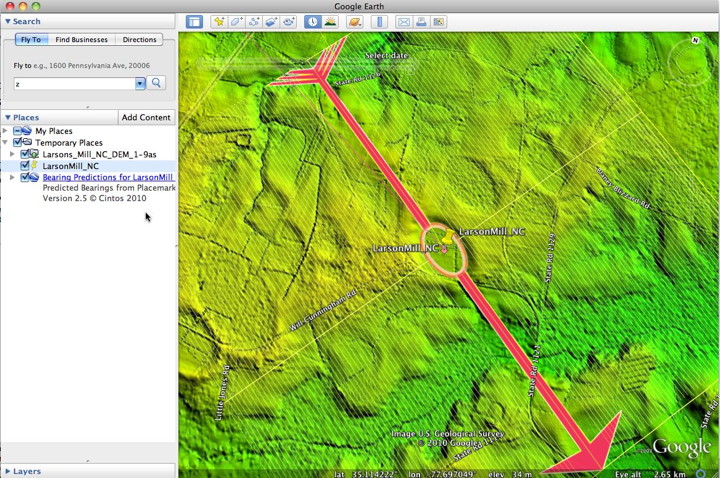The image size is (720, 478).
Task: Click the Add Placemark pushpin icon
Action: (219, 21)
